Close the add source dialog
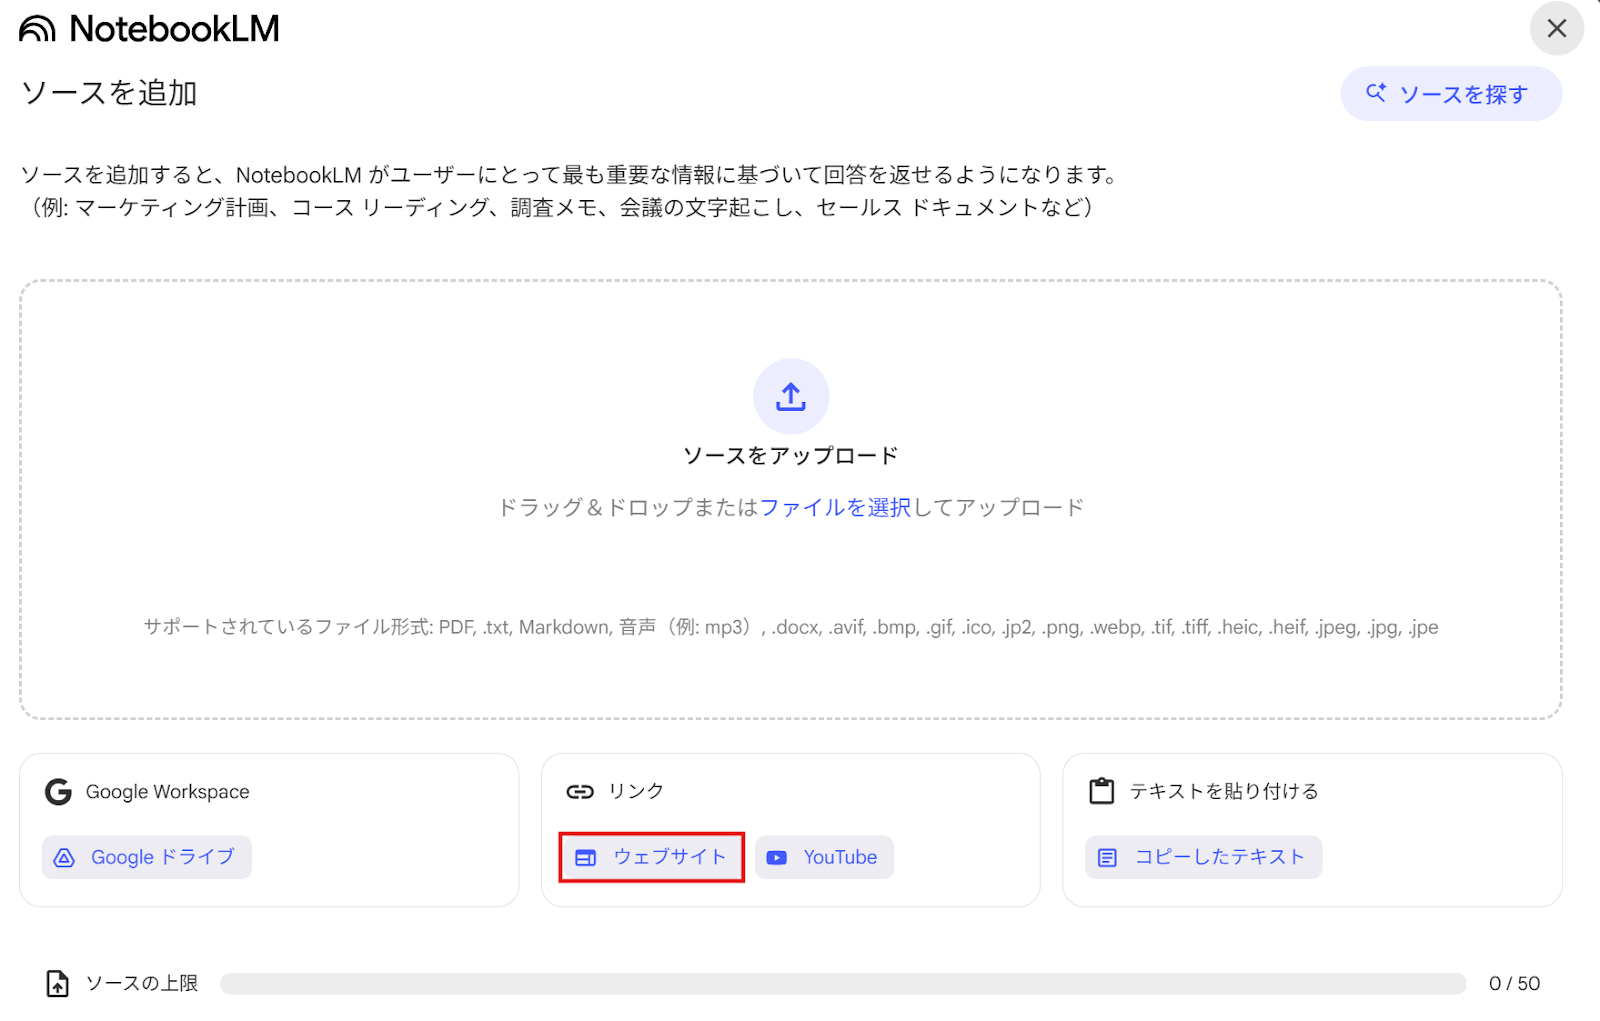The height and width of the screenshot is (1021, 1600). (x=1556, y=28)
